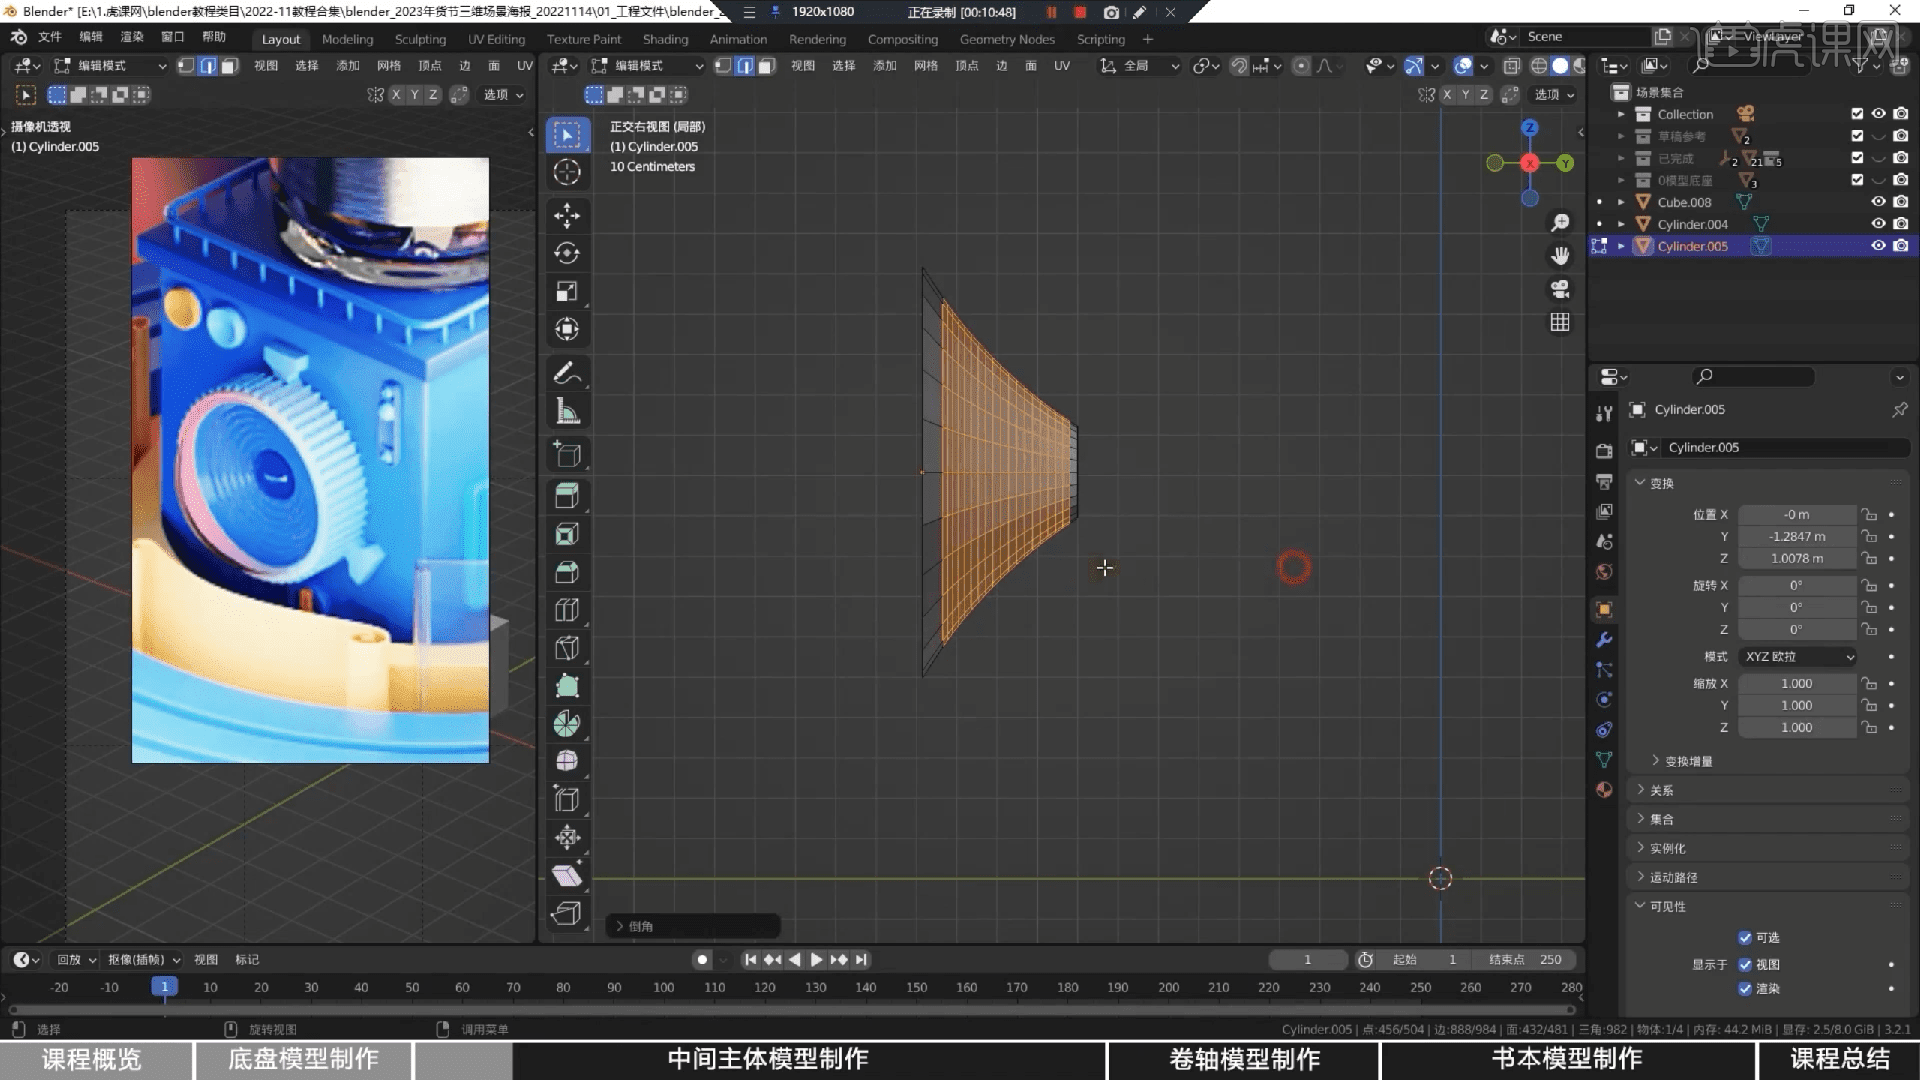The image size is (1920, 1080).
Task: Toggle lock on 位置 X field
Action: [x=1869, y=515]
